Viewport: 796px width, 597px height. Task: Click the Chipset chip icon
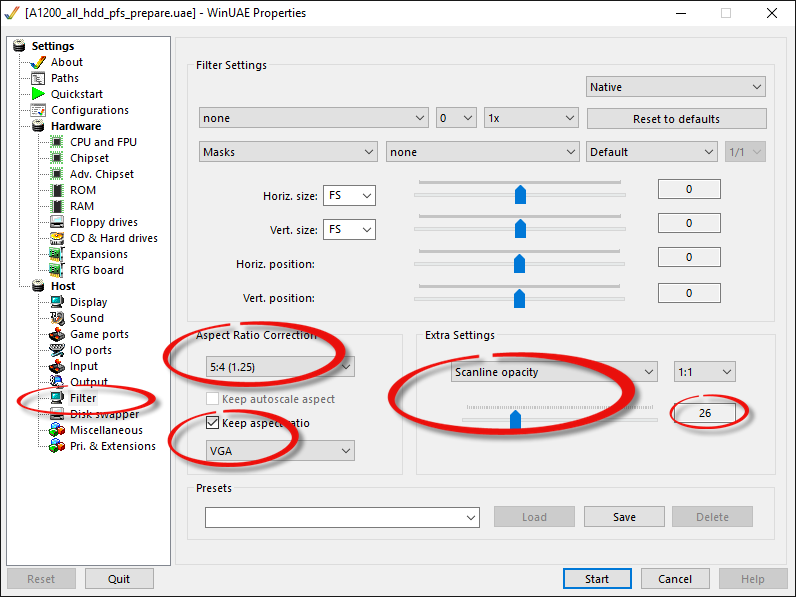click(57, 158)
